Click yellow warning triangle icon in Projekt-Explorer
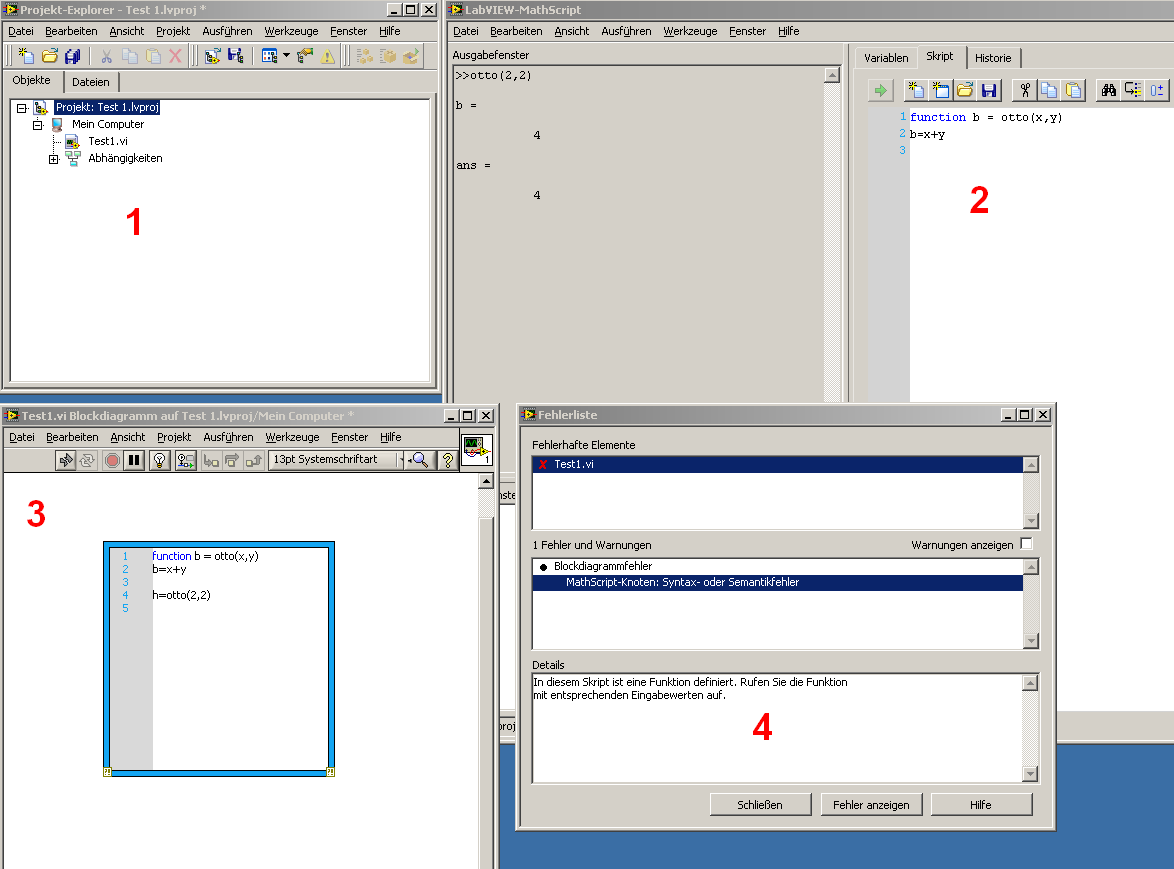Viewport: 1174px width, 869px height. coord(328,56)
